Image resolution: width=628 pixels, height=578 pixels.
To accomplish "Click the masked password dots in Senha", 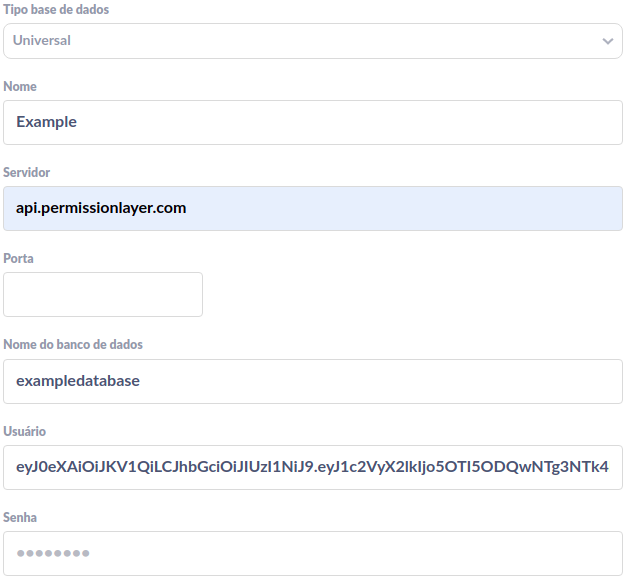I will [53, 553].
